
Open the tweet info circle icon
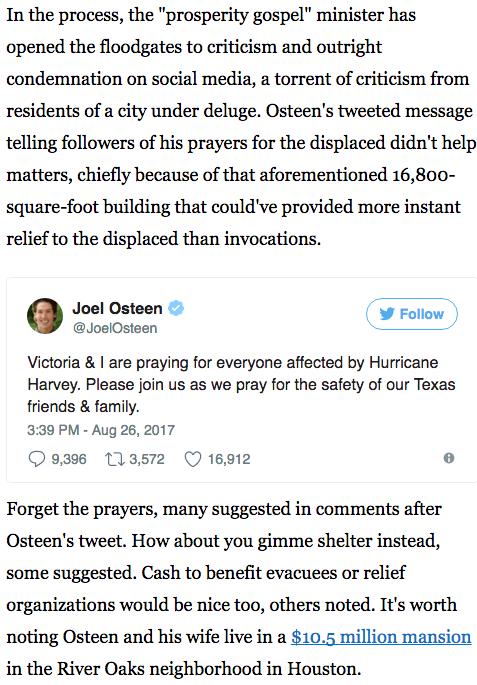(x=449, y=458)
